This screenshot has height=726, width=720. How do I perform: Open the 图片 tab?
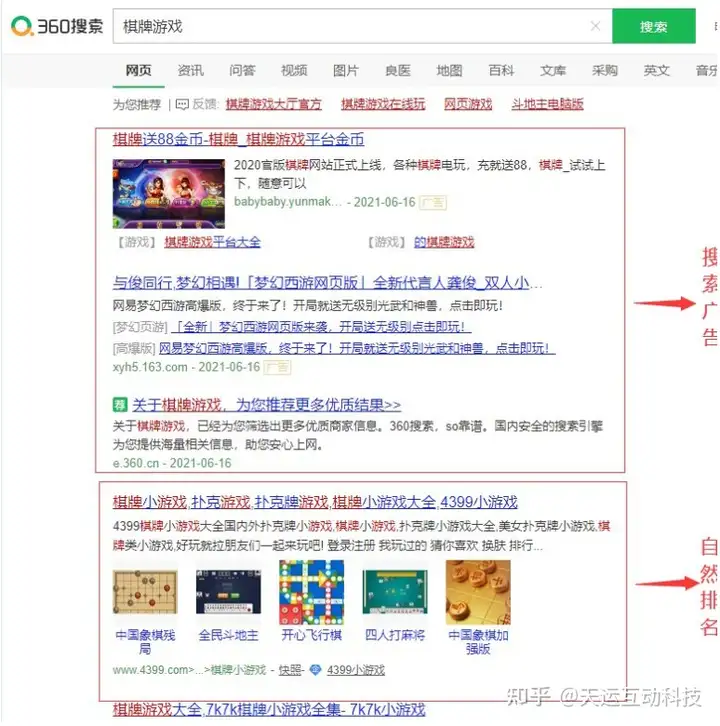[x=346, y=70]
